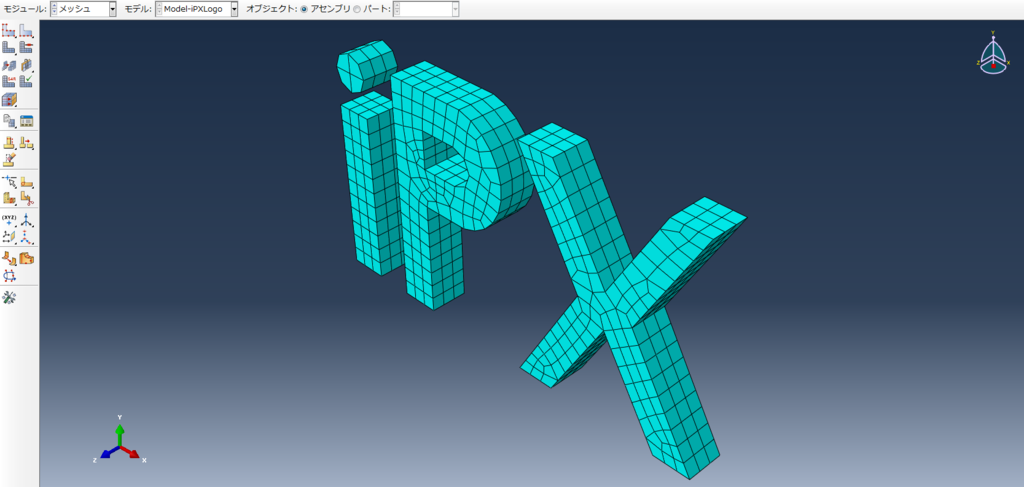The height and width of the screenshot is (487, 1024).
Task: Select the T-shape with red arrow icon
Action: 26,142
